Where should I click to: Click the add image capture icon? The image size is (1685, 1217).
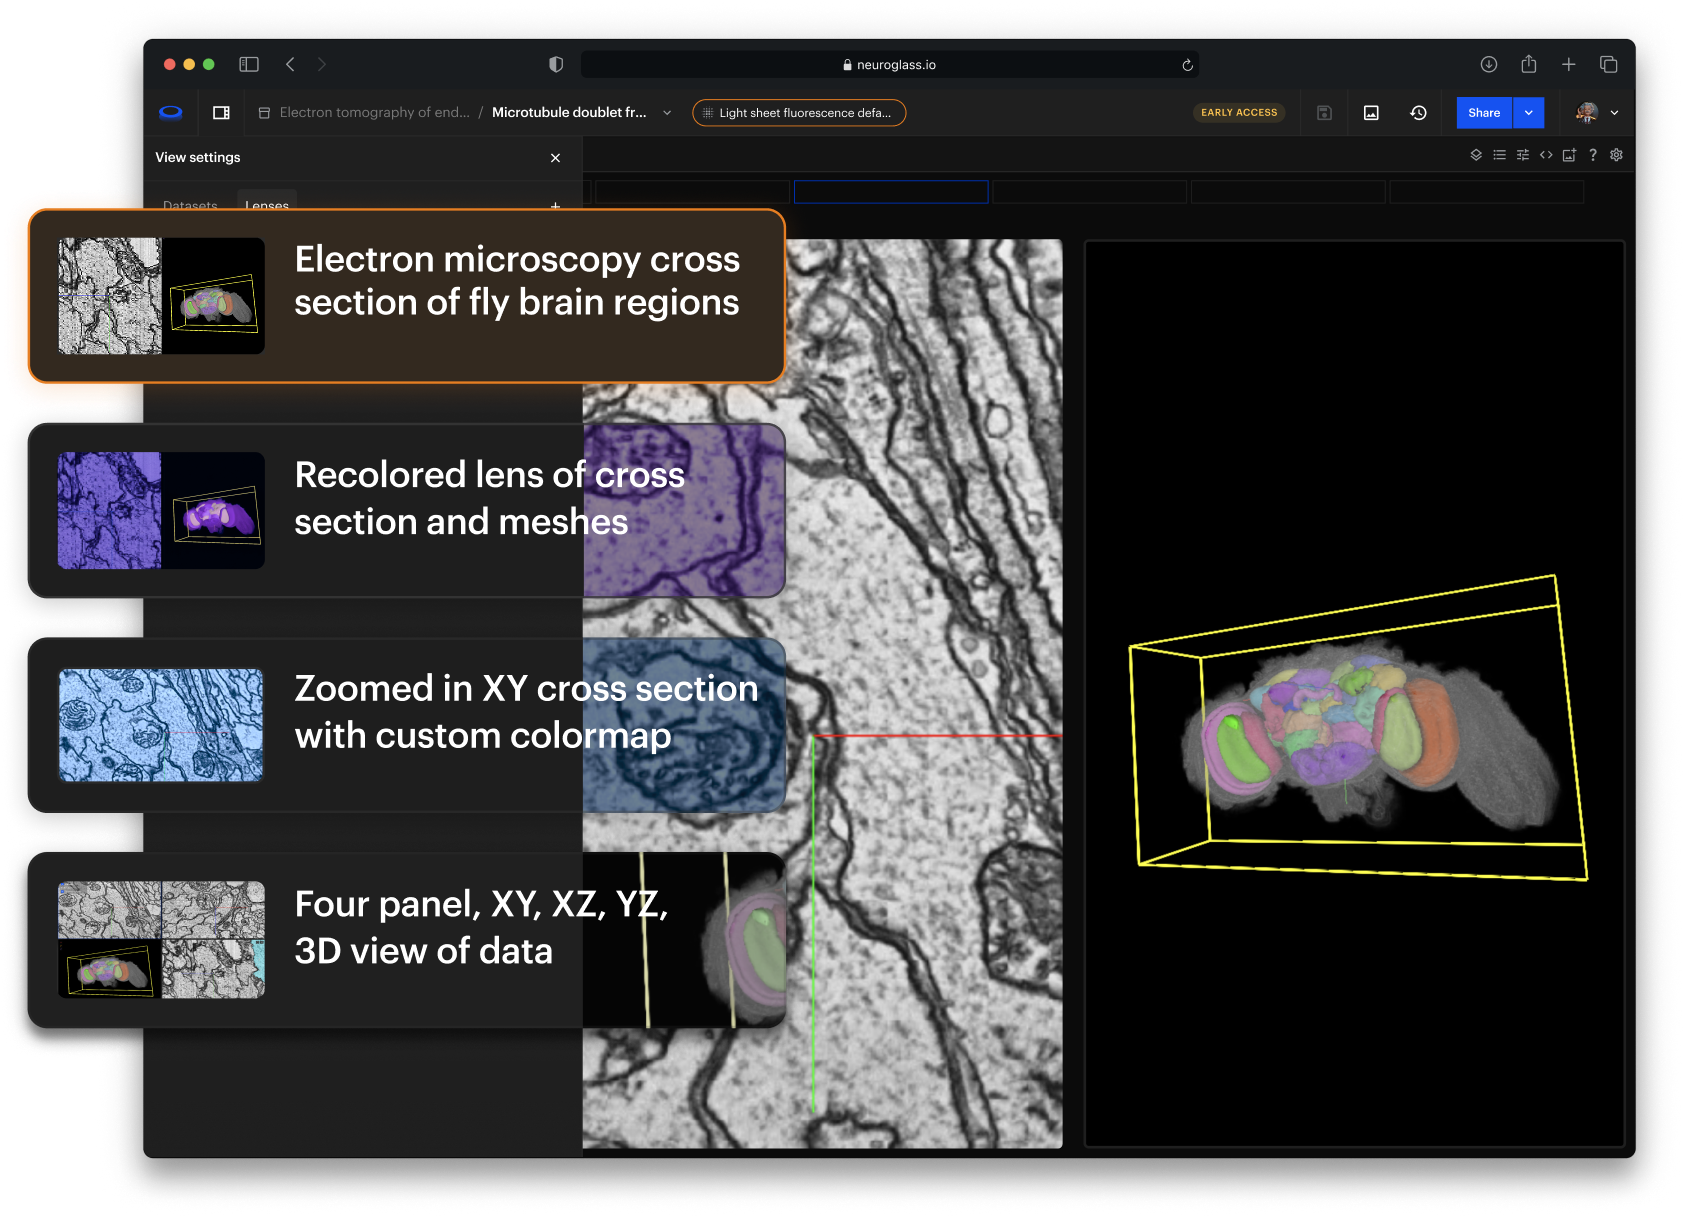point(1569,155)
